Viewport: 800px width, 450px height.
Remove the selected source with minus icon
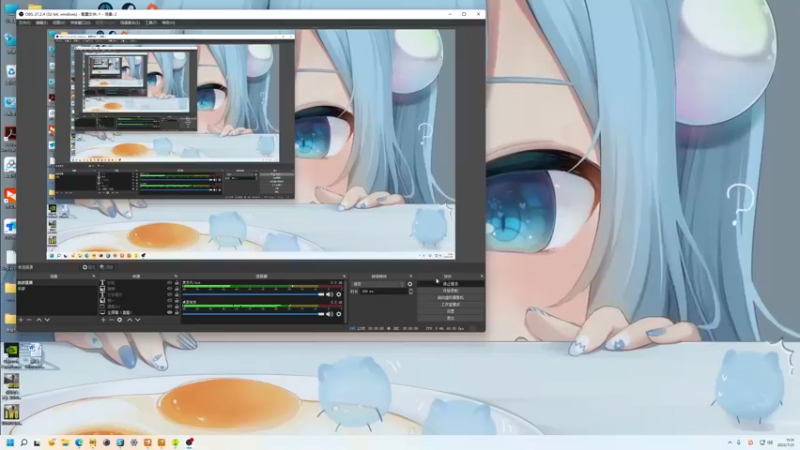point(111,320)
